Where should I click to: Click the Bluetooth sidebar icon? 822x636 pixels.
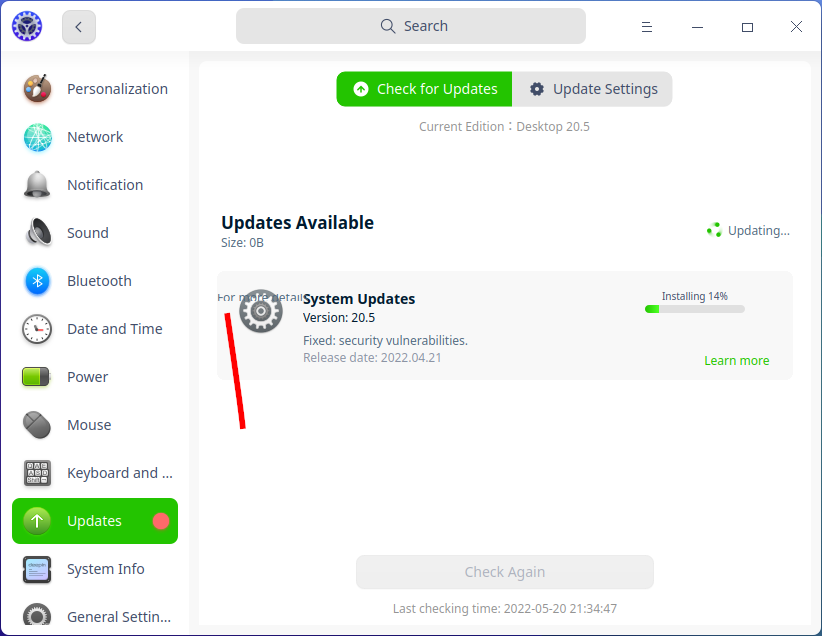pos(36,281)
